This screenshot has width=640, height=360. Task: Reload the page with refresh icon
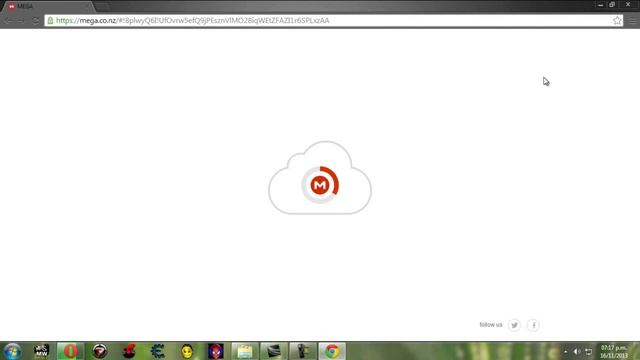(35, 20)
